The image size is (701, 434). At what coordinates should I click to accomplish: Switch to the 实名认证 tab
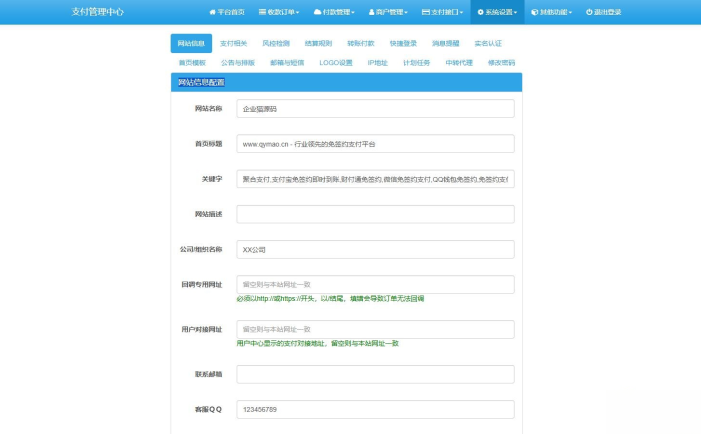[488, 43]
